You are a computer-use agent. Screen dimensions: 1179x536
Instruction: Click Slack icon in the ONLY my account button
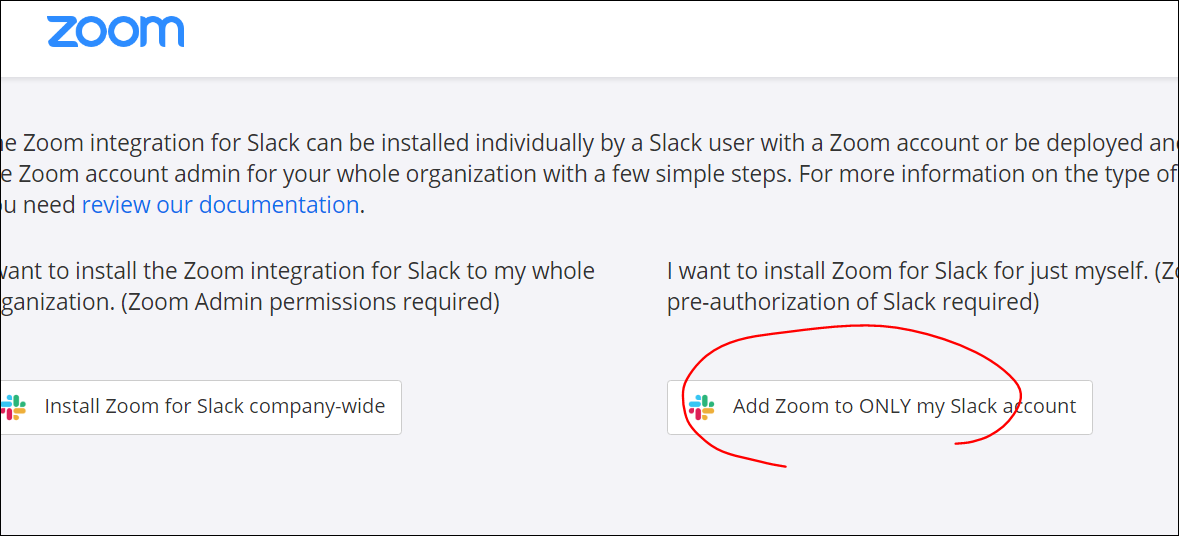pos(702,407)
